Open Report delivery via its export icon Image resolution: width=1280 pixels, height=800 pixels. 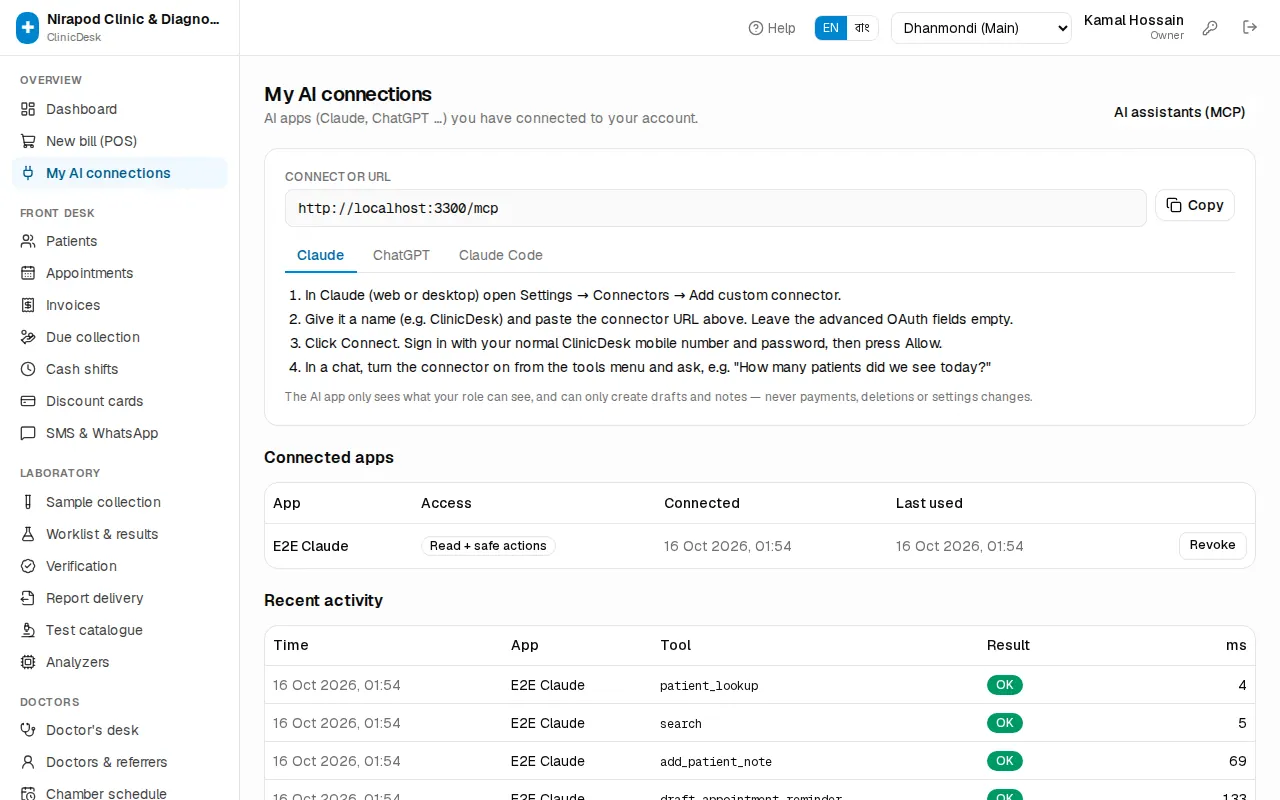[28, 598]
